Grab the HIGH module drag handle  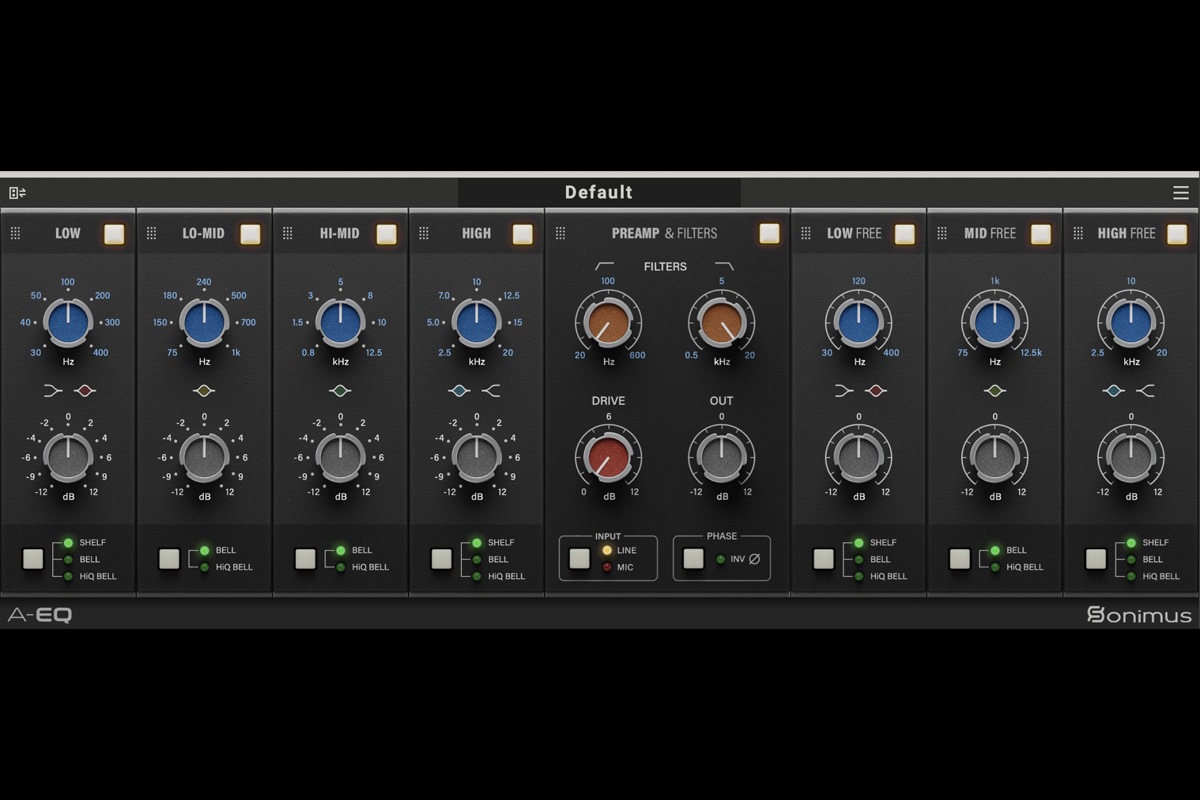point(423,233)
